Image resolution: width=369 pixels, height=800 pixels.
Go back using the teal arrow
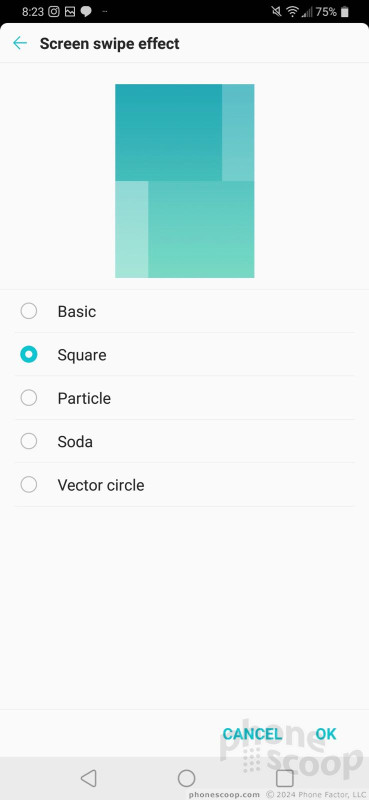point(20,43)
